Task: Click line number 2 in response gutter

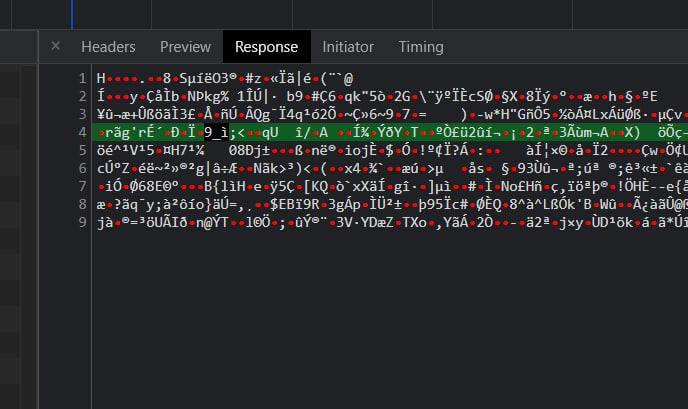Action: [82, 97]
